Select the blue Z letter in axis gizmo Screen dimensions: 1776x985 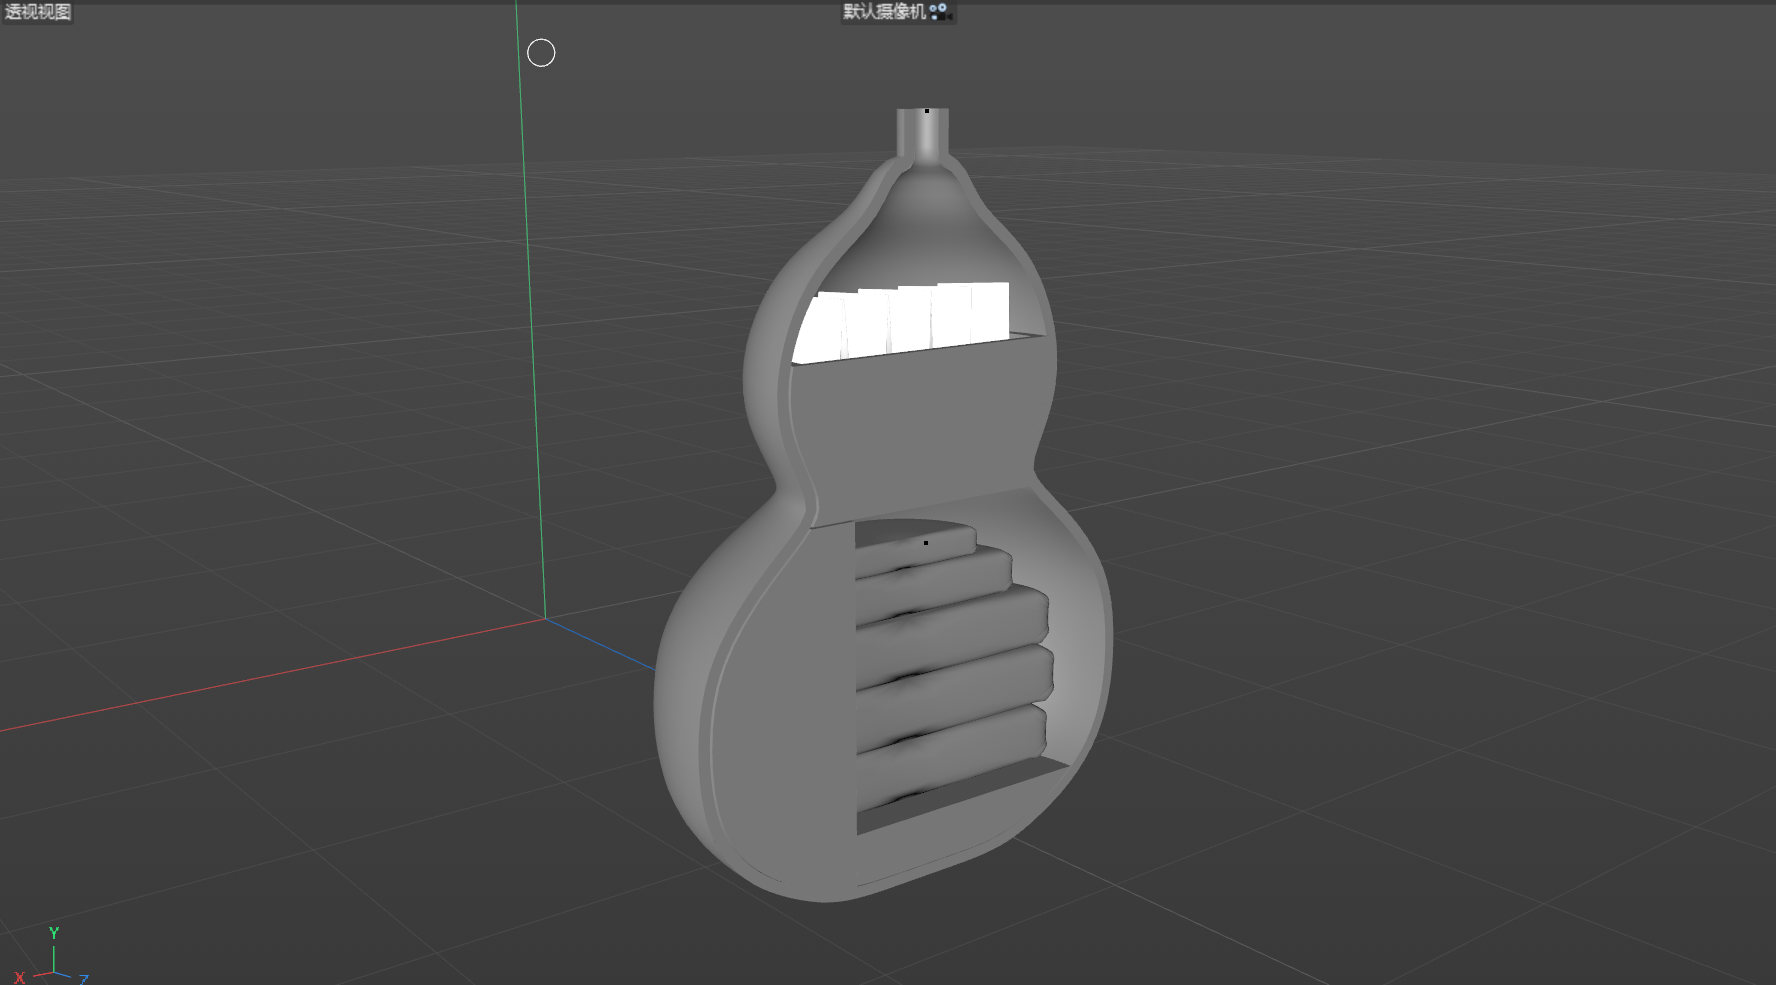[x=84, y=979]
